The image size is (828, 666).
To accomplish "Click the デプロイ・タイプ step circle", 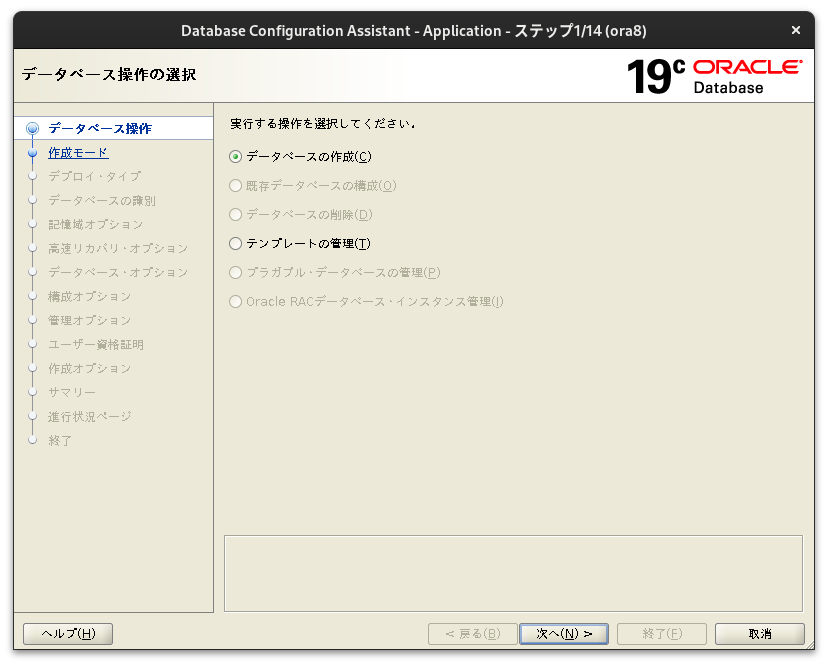I will click(x=34, y=176).
